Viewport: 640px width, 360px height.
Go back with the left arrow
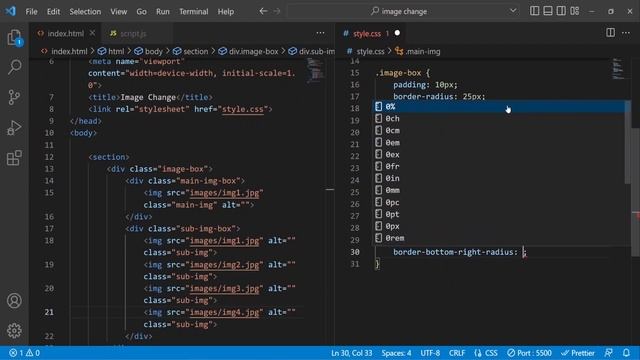click(263, 11)
